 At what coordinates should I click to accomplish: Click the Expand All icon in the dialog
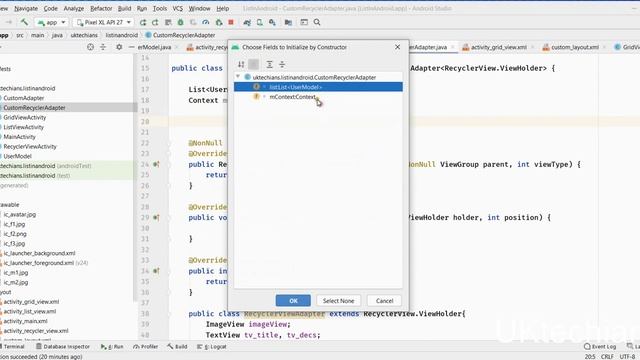tap(269, 64)
